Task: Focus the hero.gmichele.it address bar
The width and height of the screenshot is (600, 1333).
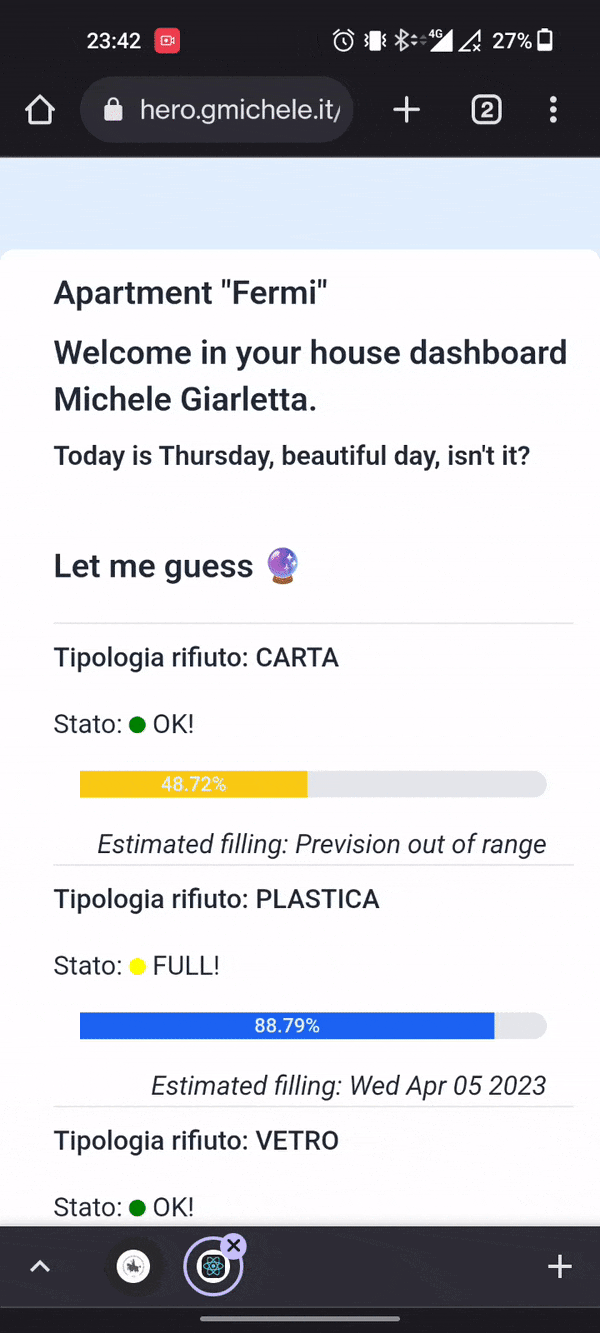Action: 240,110
